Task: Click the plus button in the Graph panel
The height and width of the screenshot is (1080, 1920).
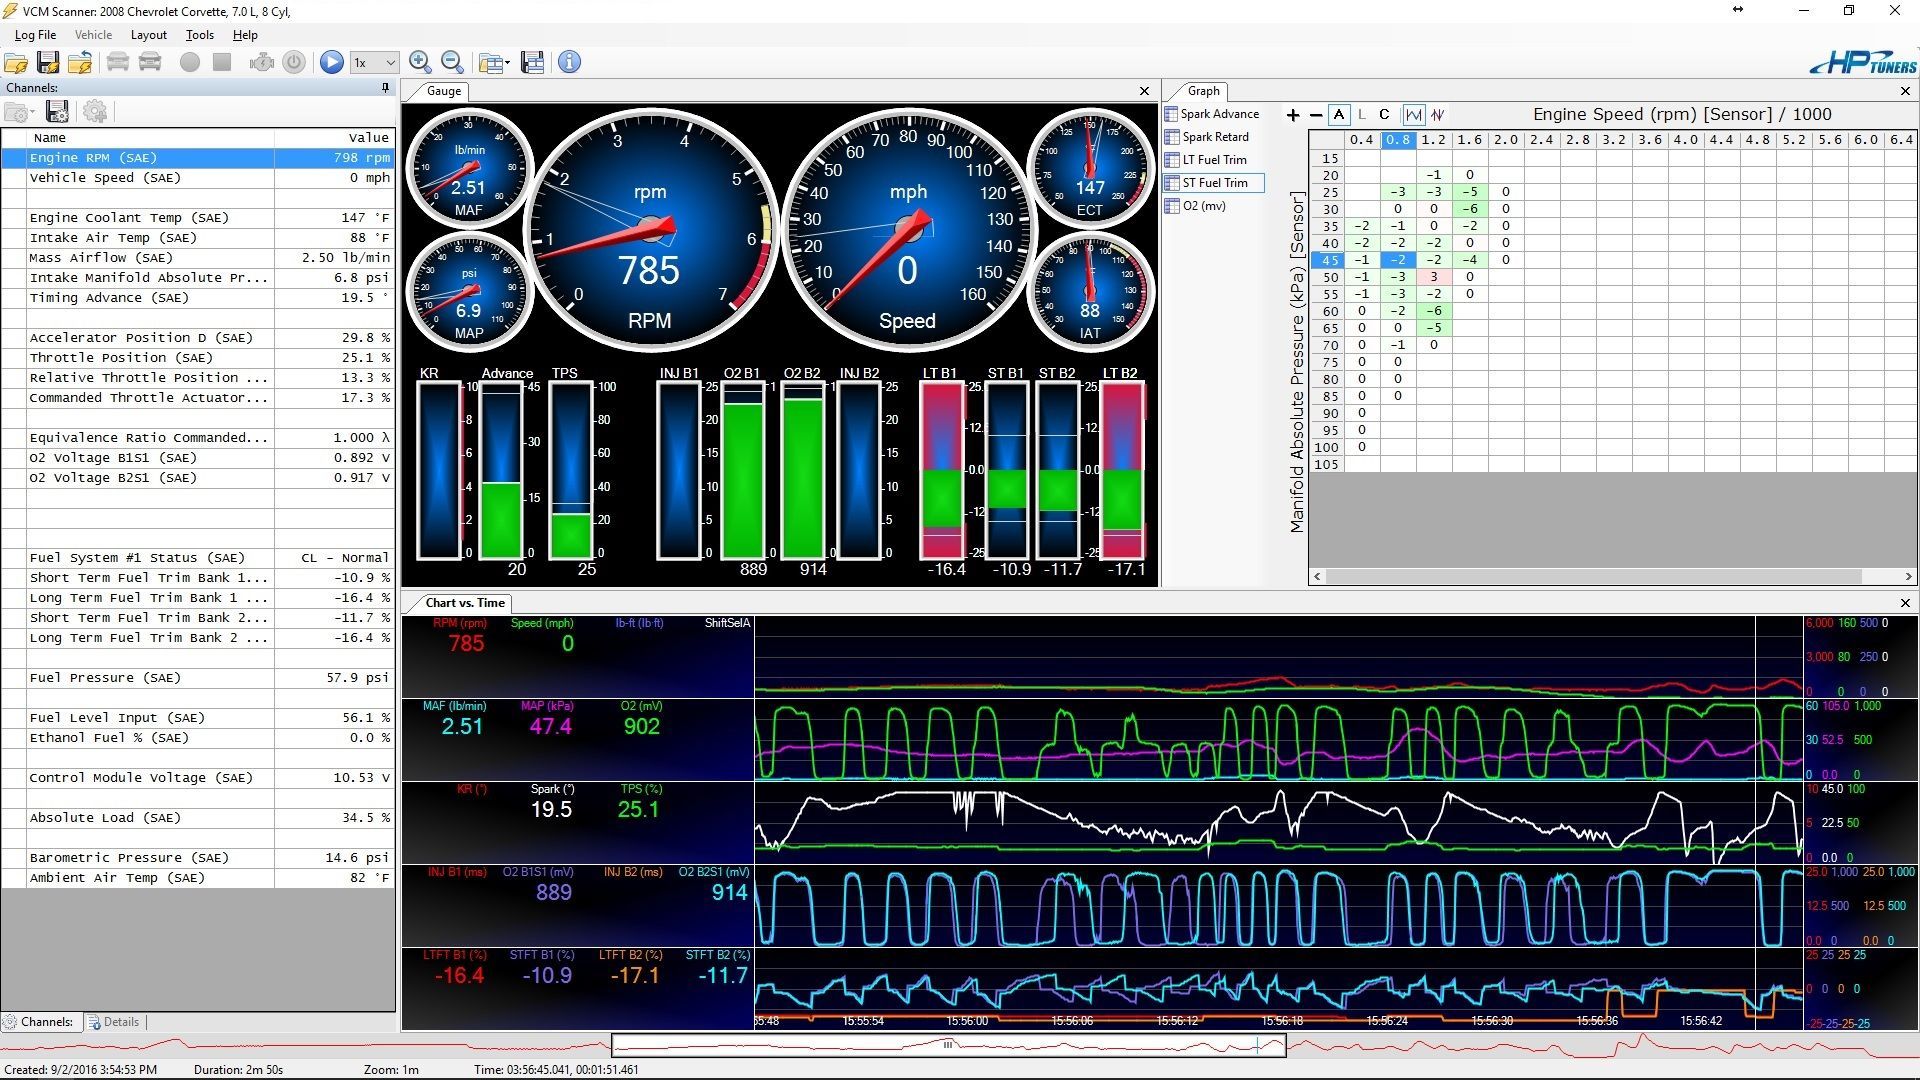Action: pos(1293,115)
